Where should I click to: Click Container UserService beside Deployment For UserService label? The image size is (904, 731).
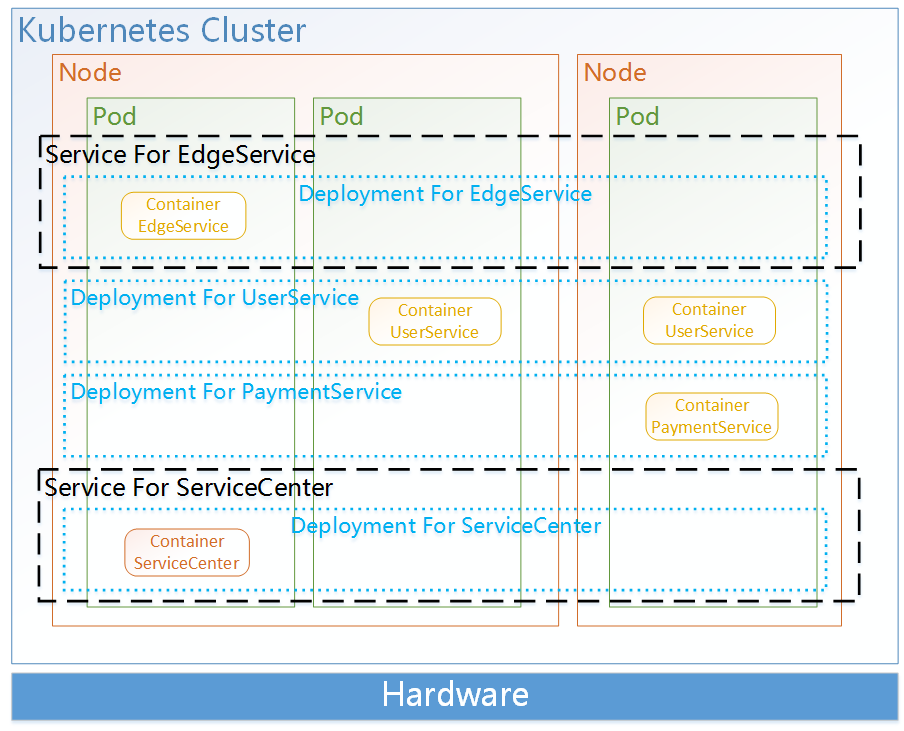point(434,322)
